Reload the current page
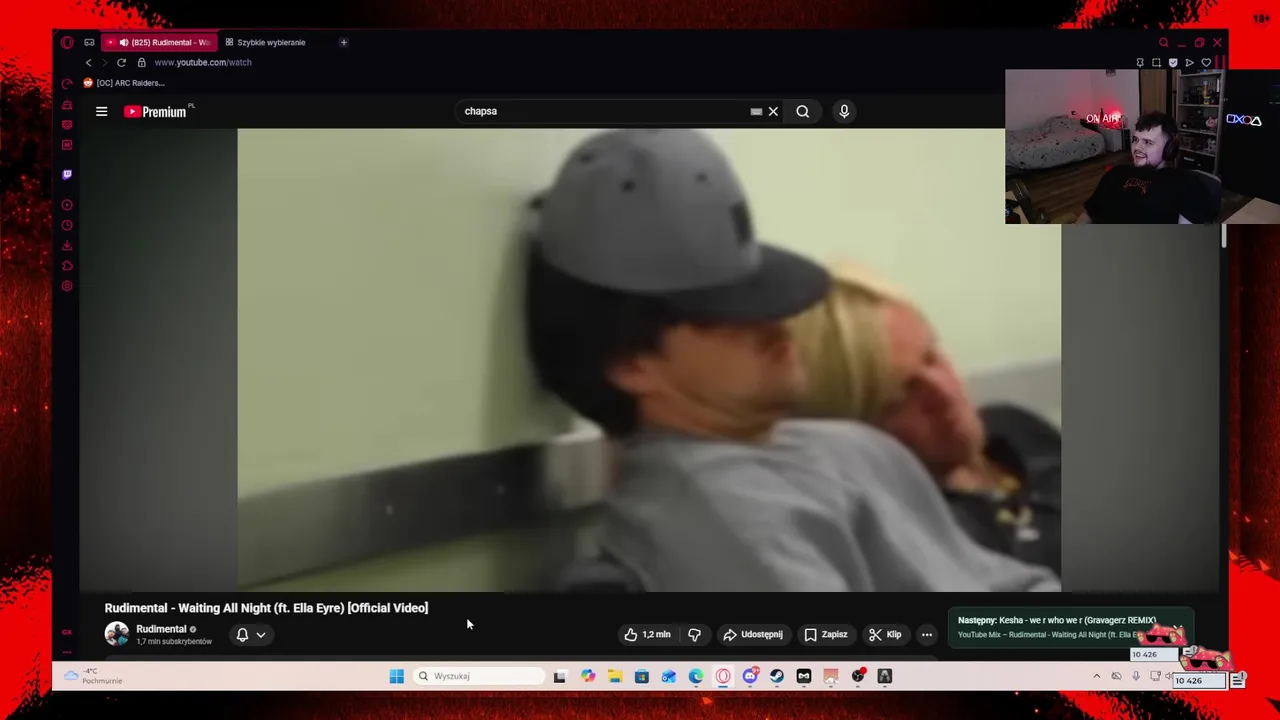Image resolution: width=1280 pixels, height=720 pixels. (121, 62)
